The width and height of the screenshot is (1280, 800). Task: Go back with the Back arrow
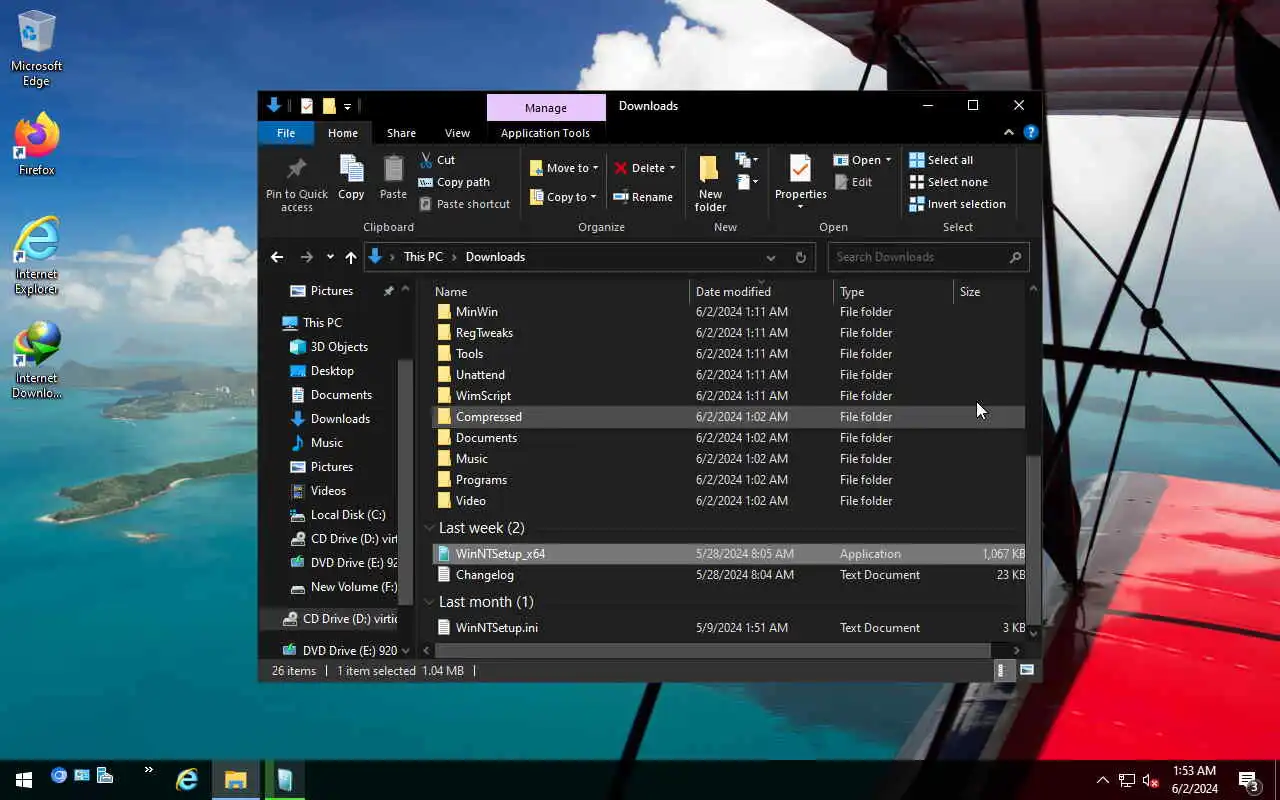(277, 257)
